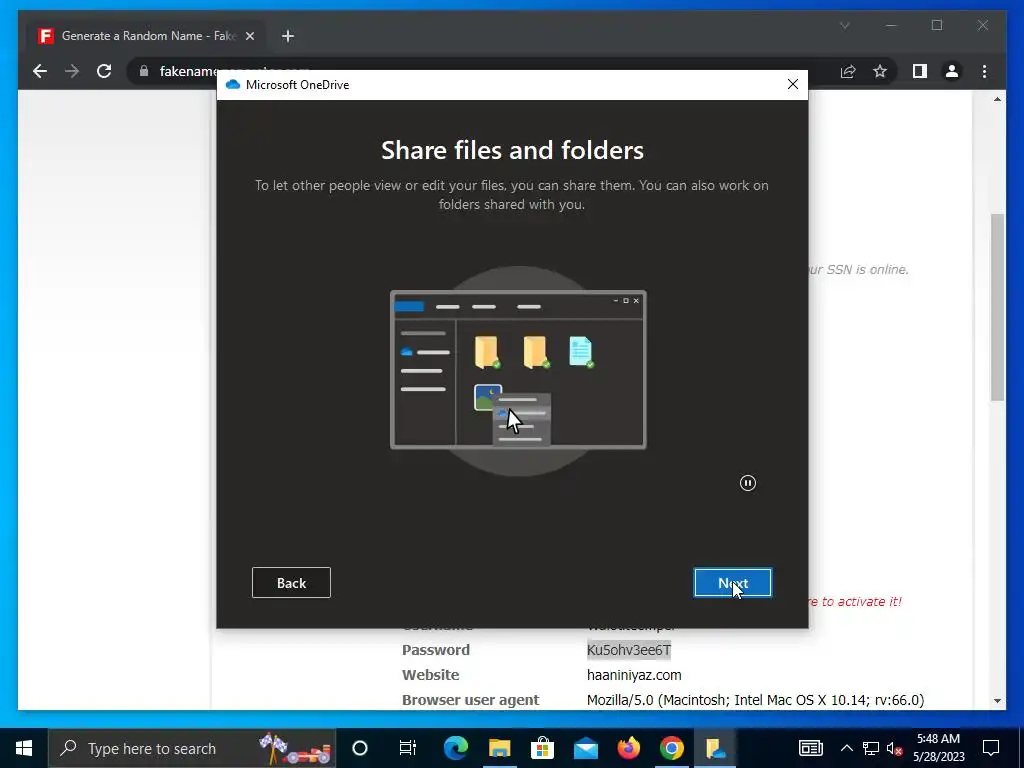Open Microsoft Store from taskbar
This screenshot has height=768, width=1024.
[542, 748]
